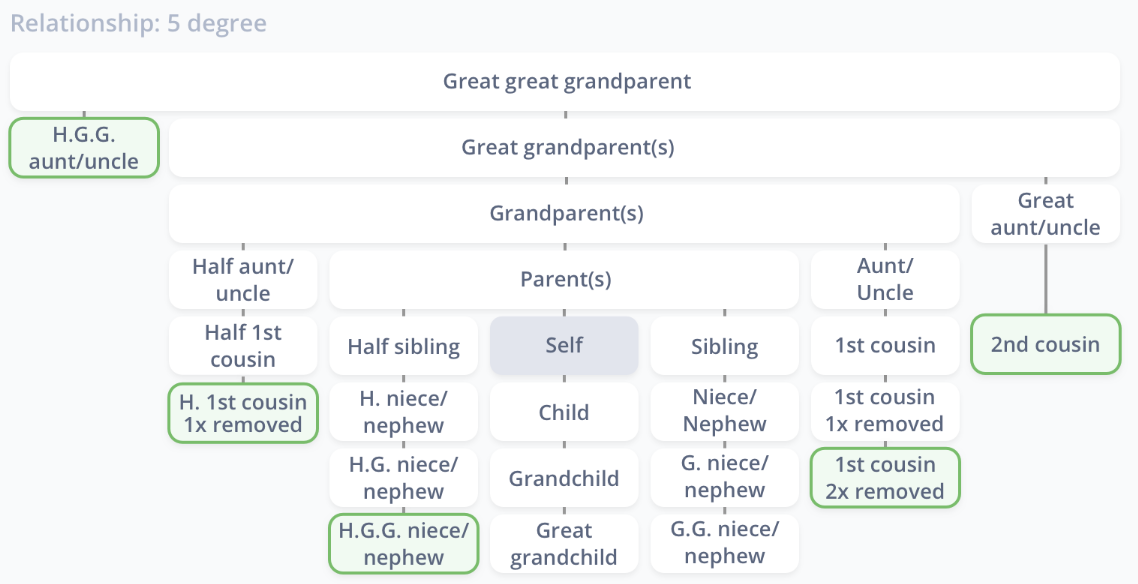The width and height of the screenshot is (1138, 584).
Task: Select the Great aunt/uncle box
Action: (x=1046, y=213)
